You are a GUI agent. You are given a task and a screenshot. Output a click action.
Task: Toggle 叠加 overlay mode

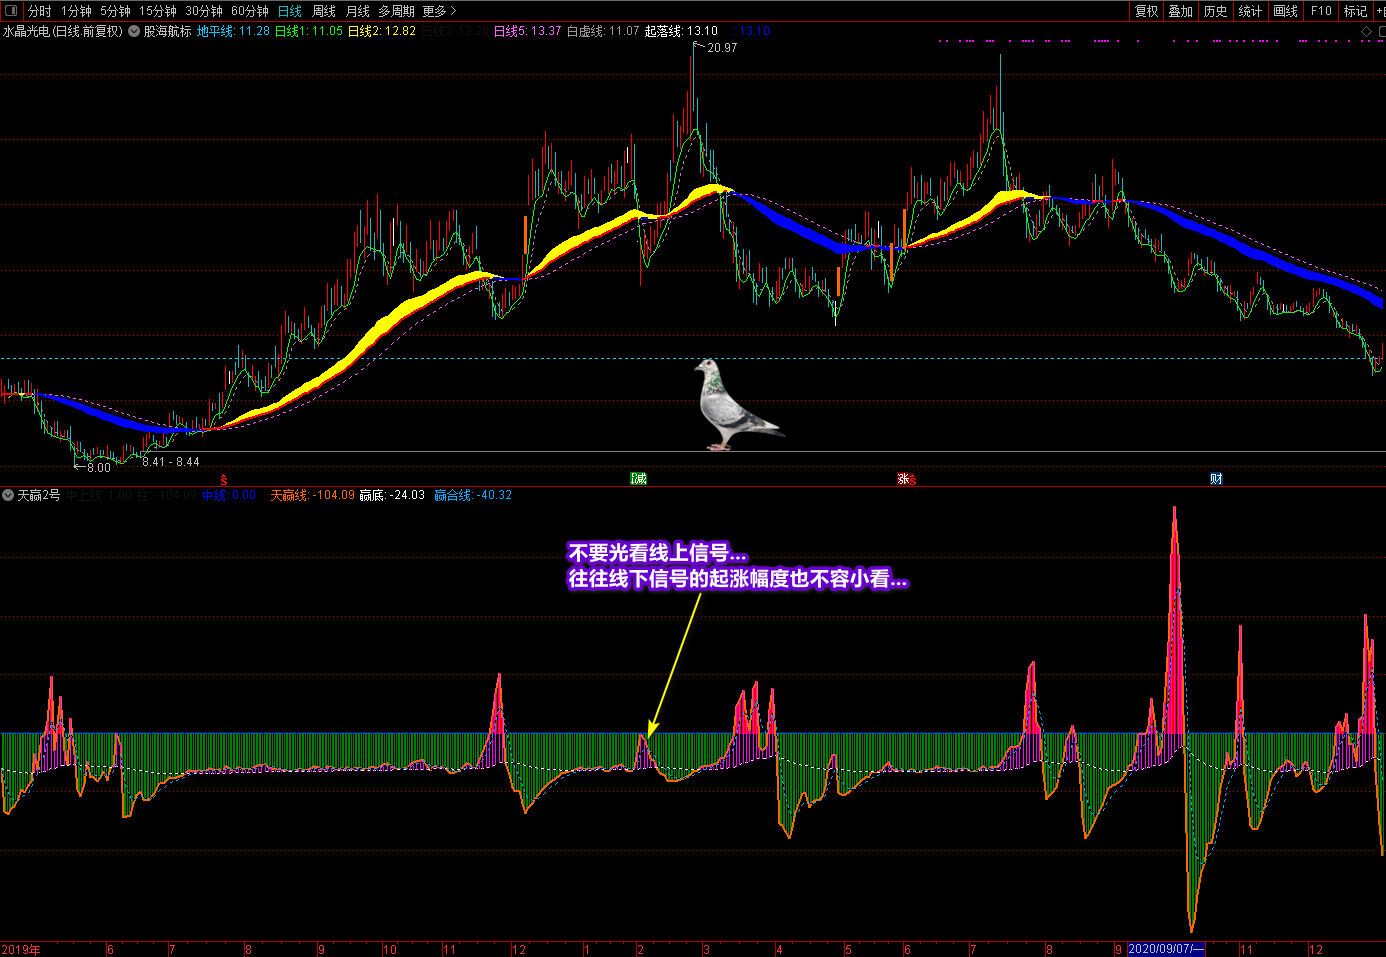point(1181,11)
